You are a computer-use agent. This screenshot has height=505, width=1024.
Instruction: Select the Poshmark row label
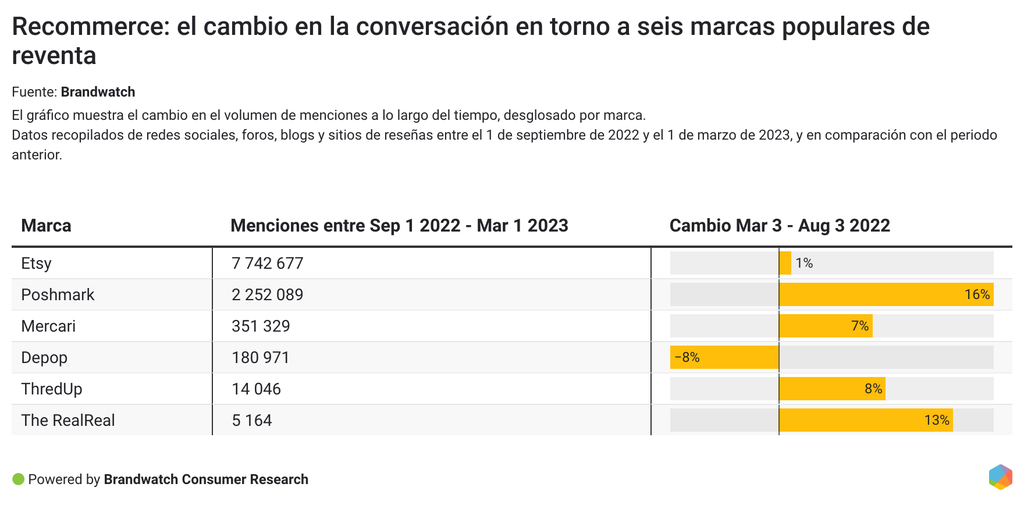tap(58, 295)
